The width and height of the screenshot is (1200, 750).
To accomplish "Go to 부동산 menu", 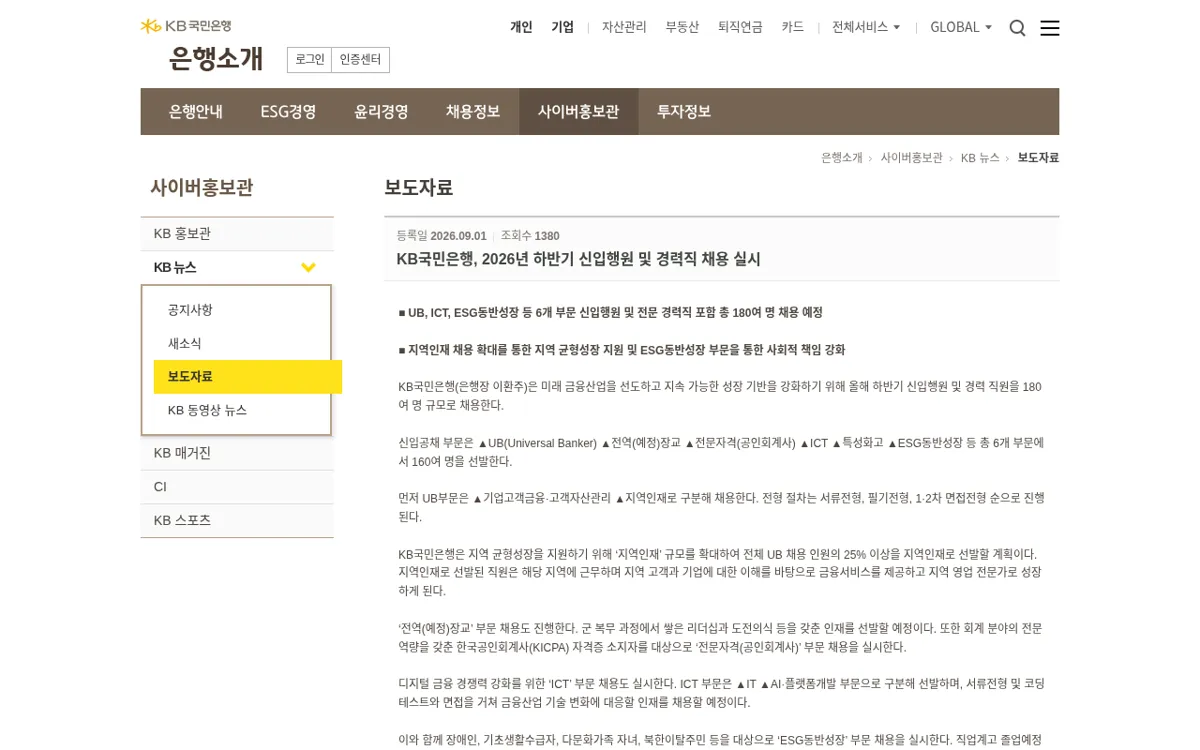I will [682, 27].
